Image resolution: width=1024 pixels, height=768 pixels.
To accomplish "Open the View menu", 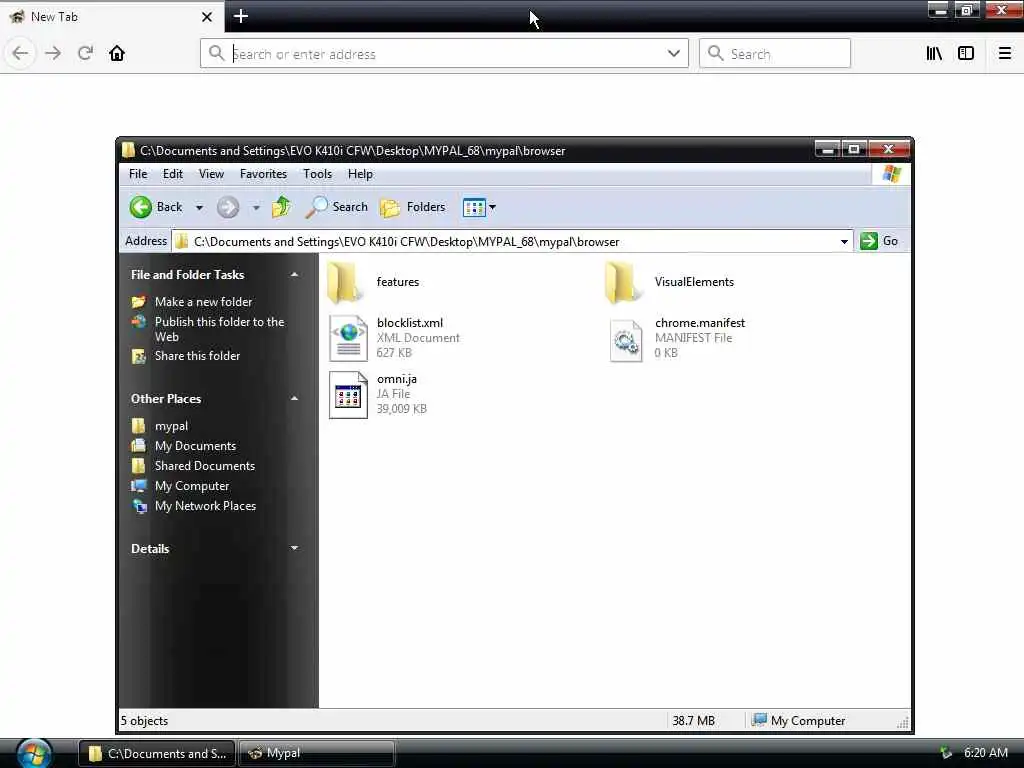I will (211, 174).
